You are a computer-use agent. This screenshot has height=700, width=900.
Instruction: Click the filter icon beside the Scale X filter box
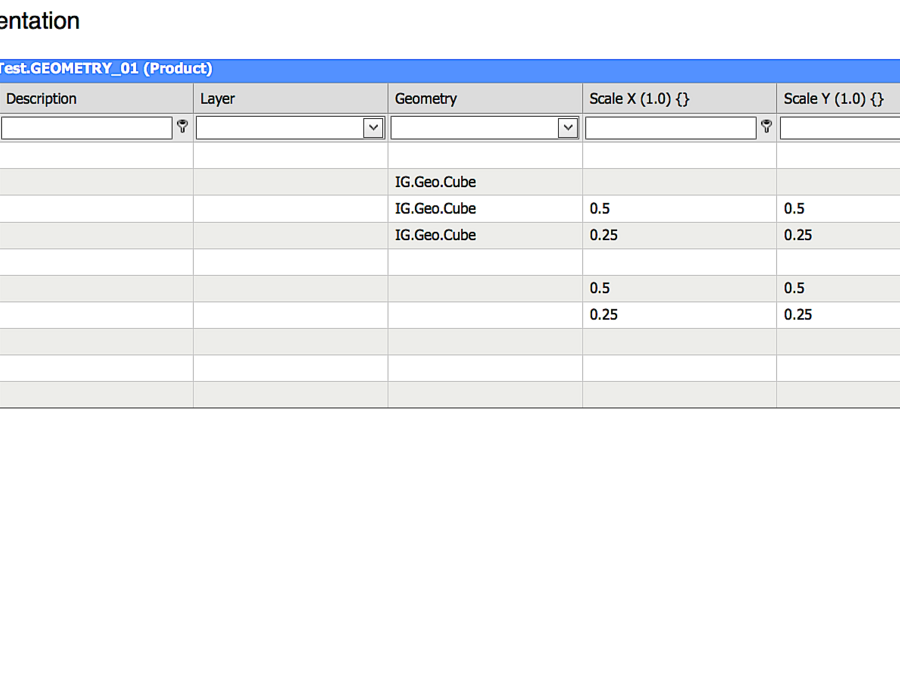tap(766, 126)
